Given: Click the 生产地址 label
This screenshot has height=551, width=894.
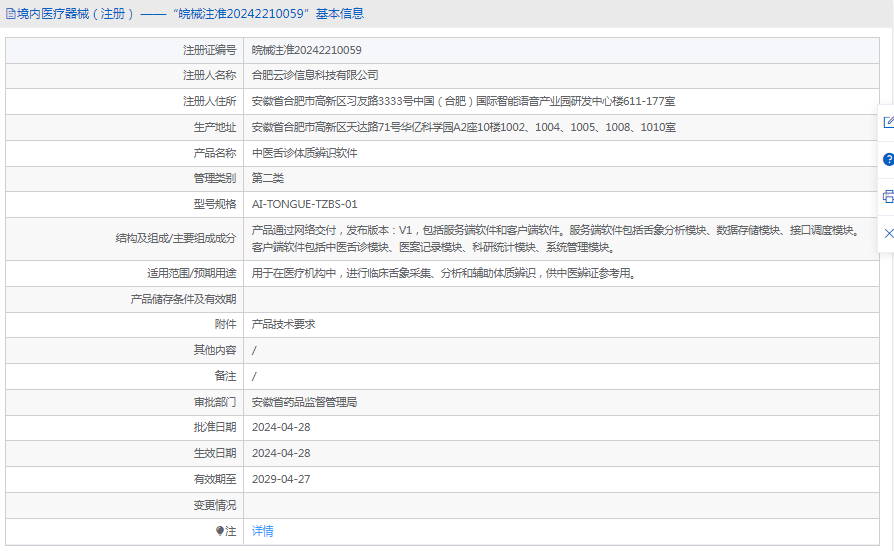Looking at the screenshot, I should pos(214,127).
